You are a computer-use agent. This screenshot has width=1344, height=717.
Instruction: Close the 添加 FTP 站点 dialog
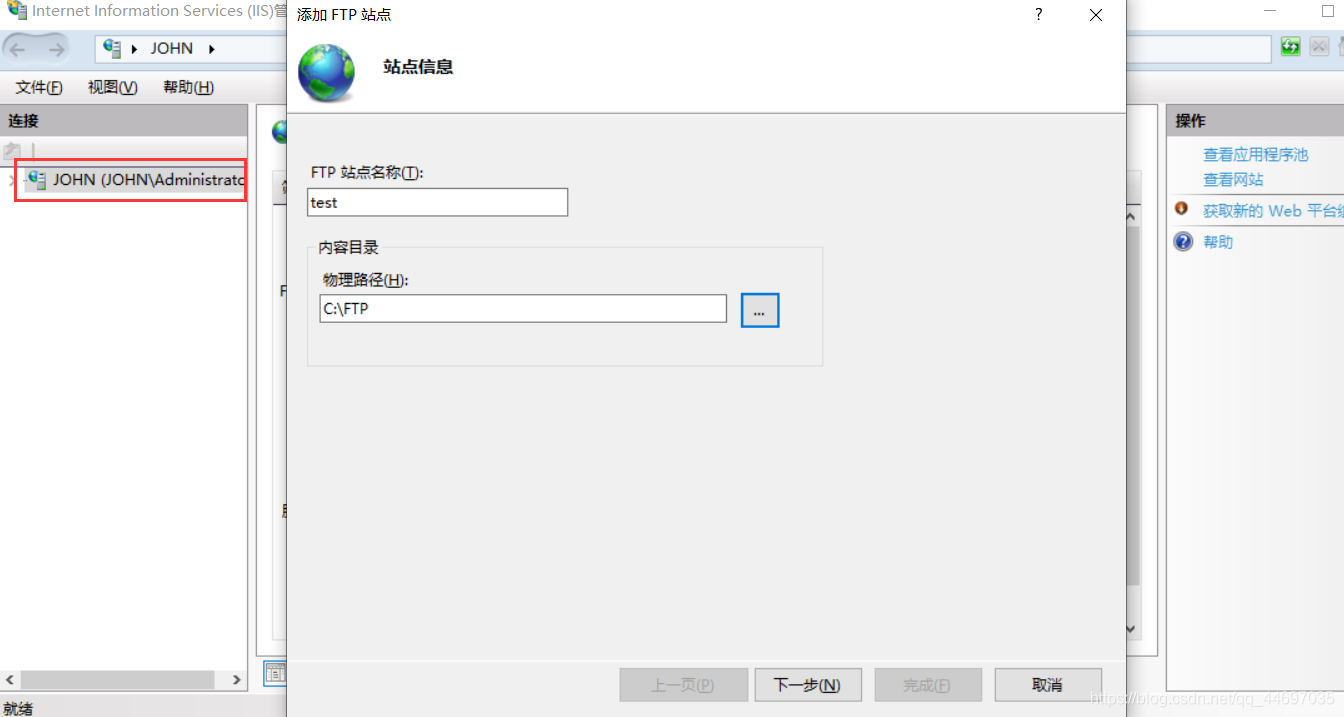tap(1096, 15)
